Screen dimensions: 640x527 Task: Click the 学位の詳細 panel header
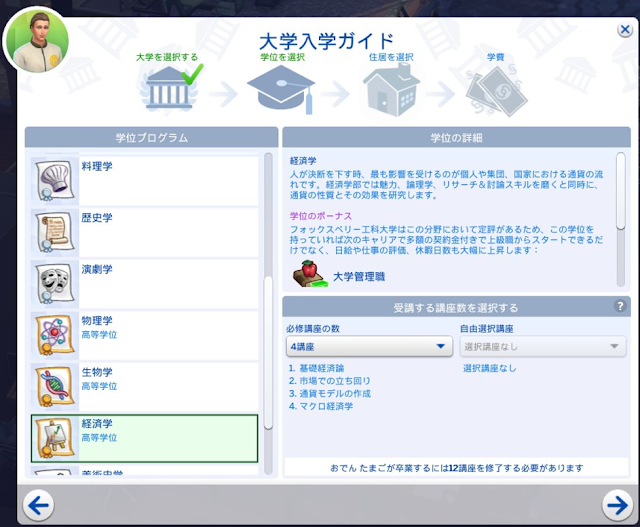click(x=456, y=138)
